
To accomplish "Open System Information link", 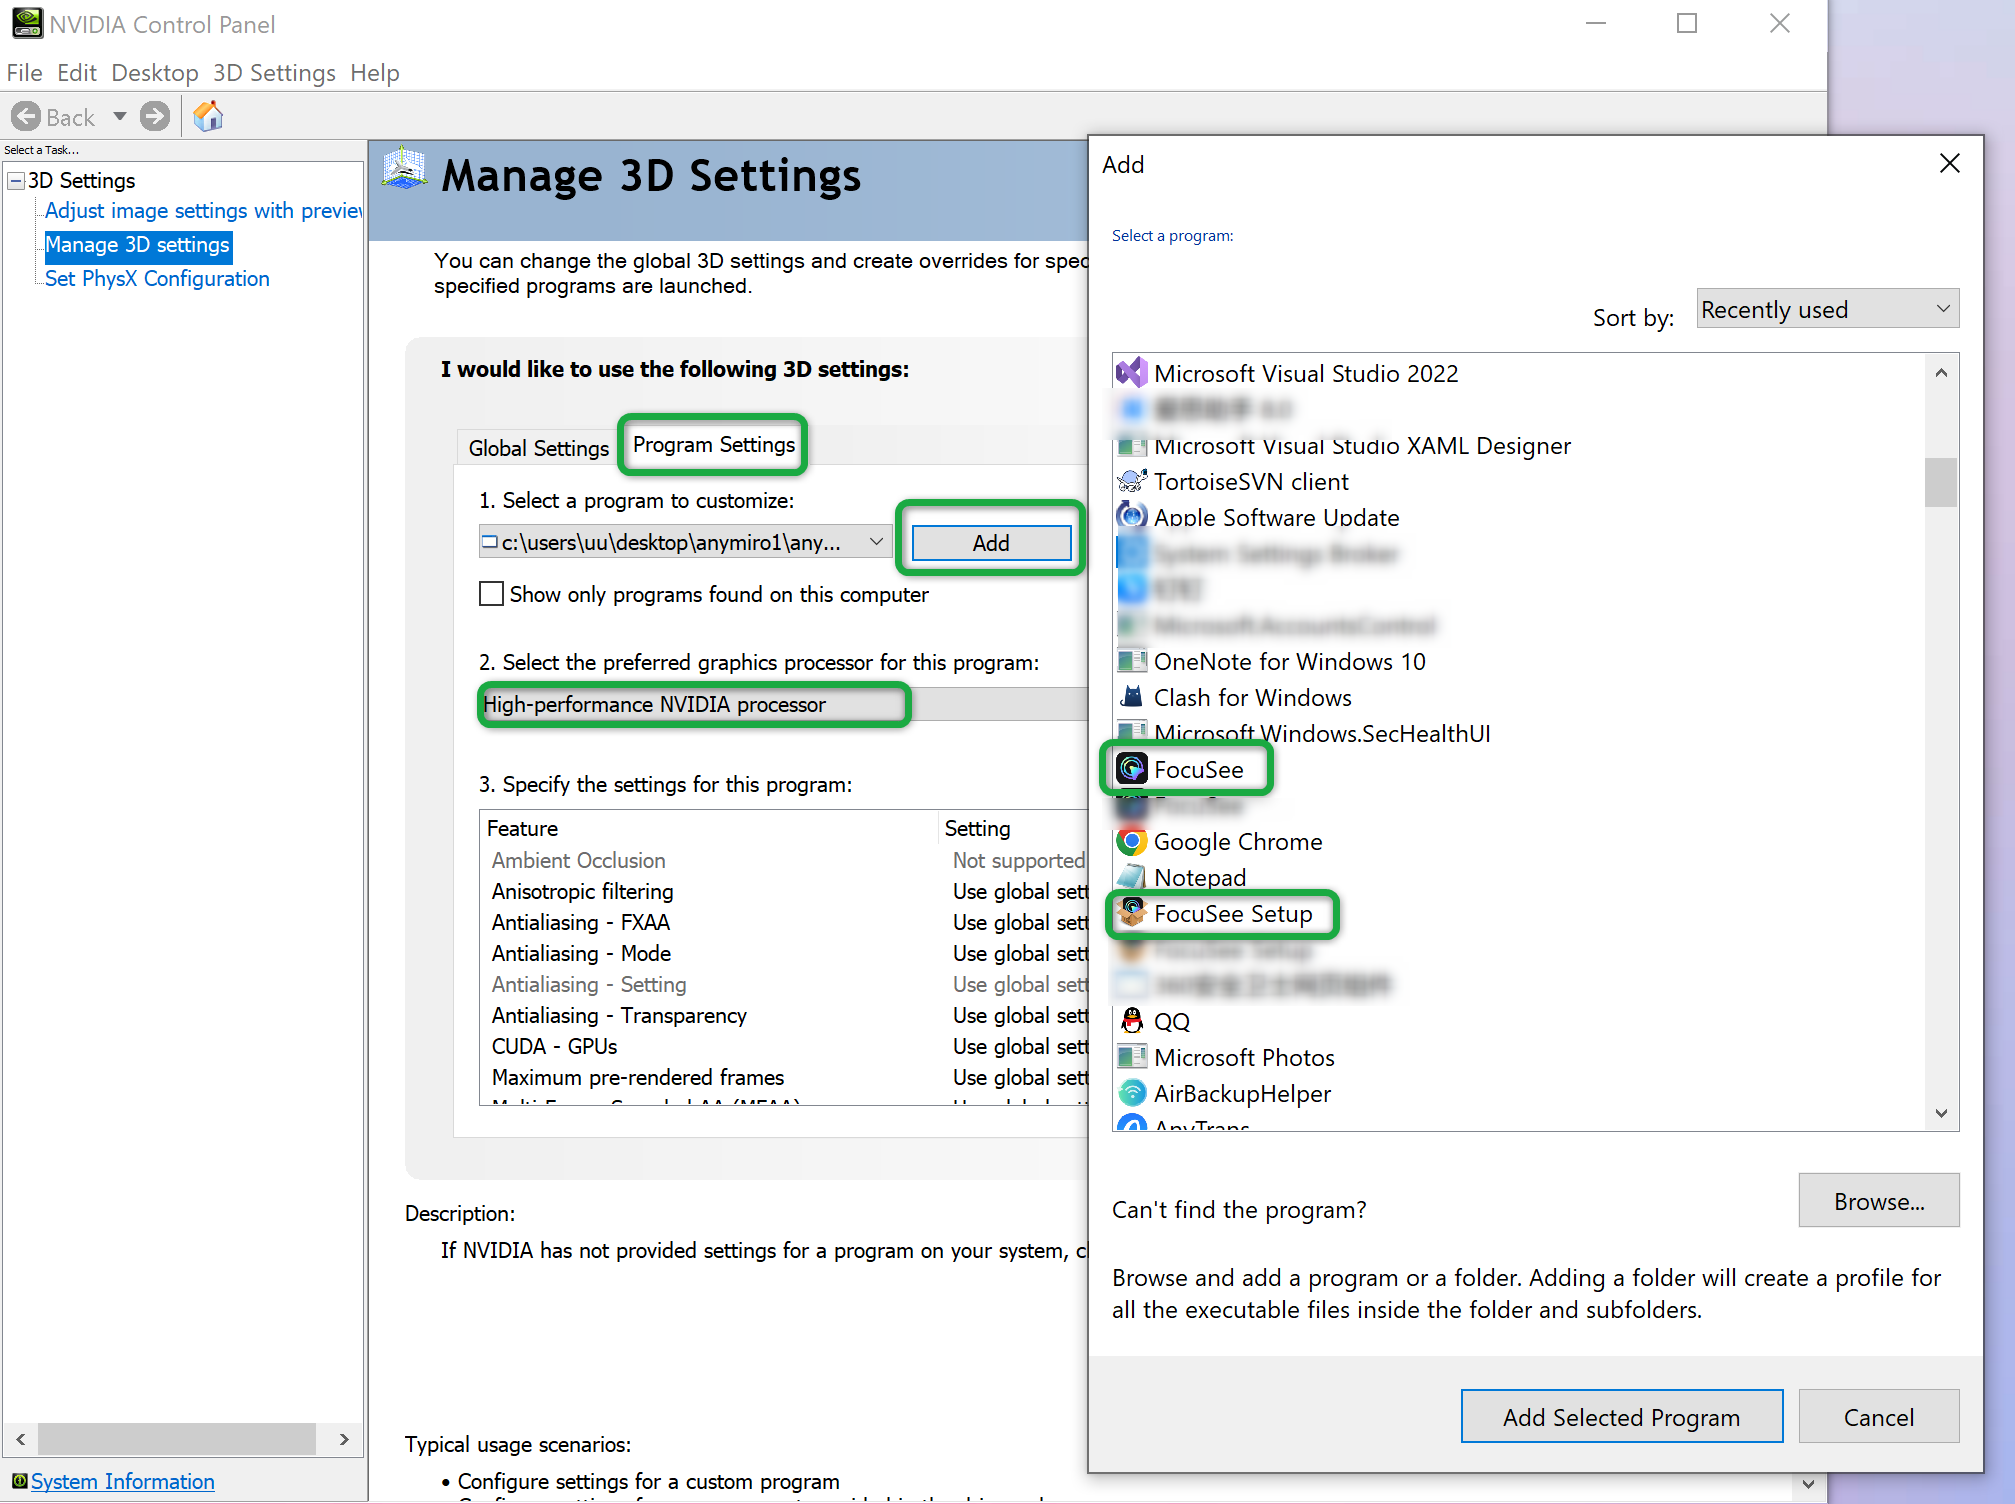I will pyautogui.click(x=120, y=1481).
